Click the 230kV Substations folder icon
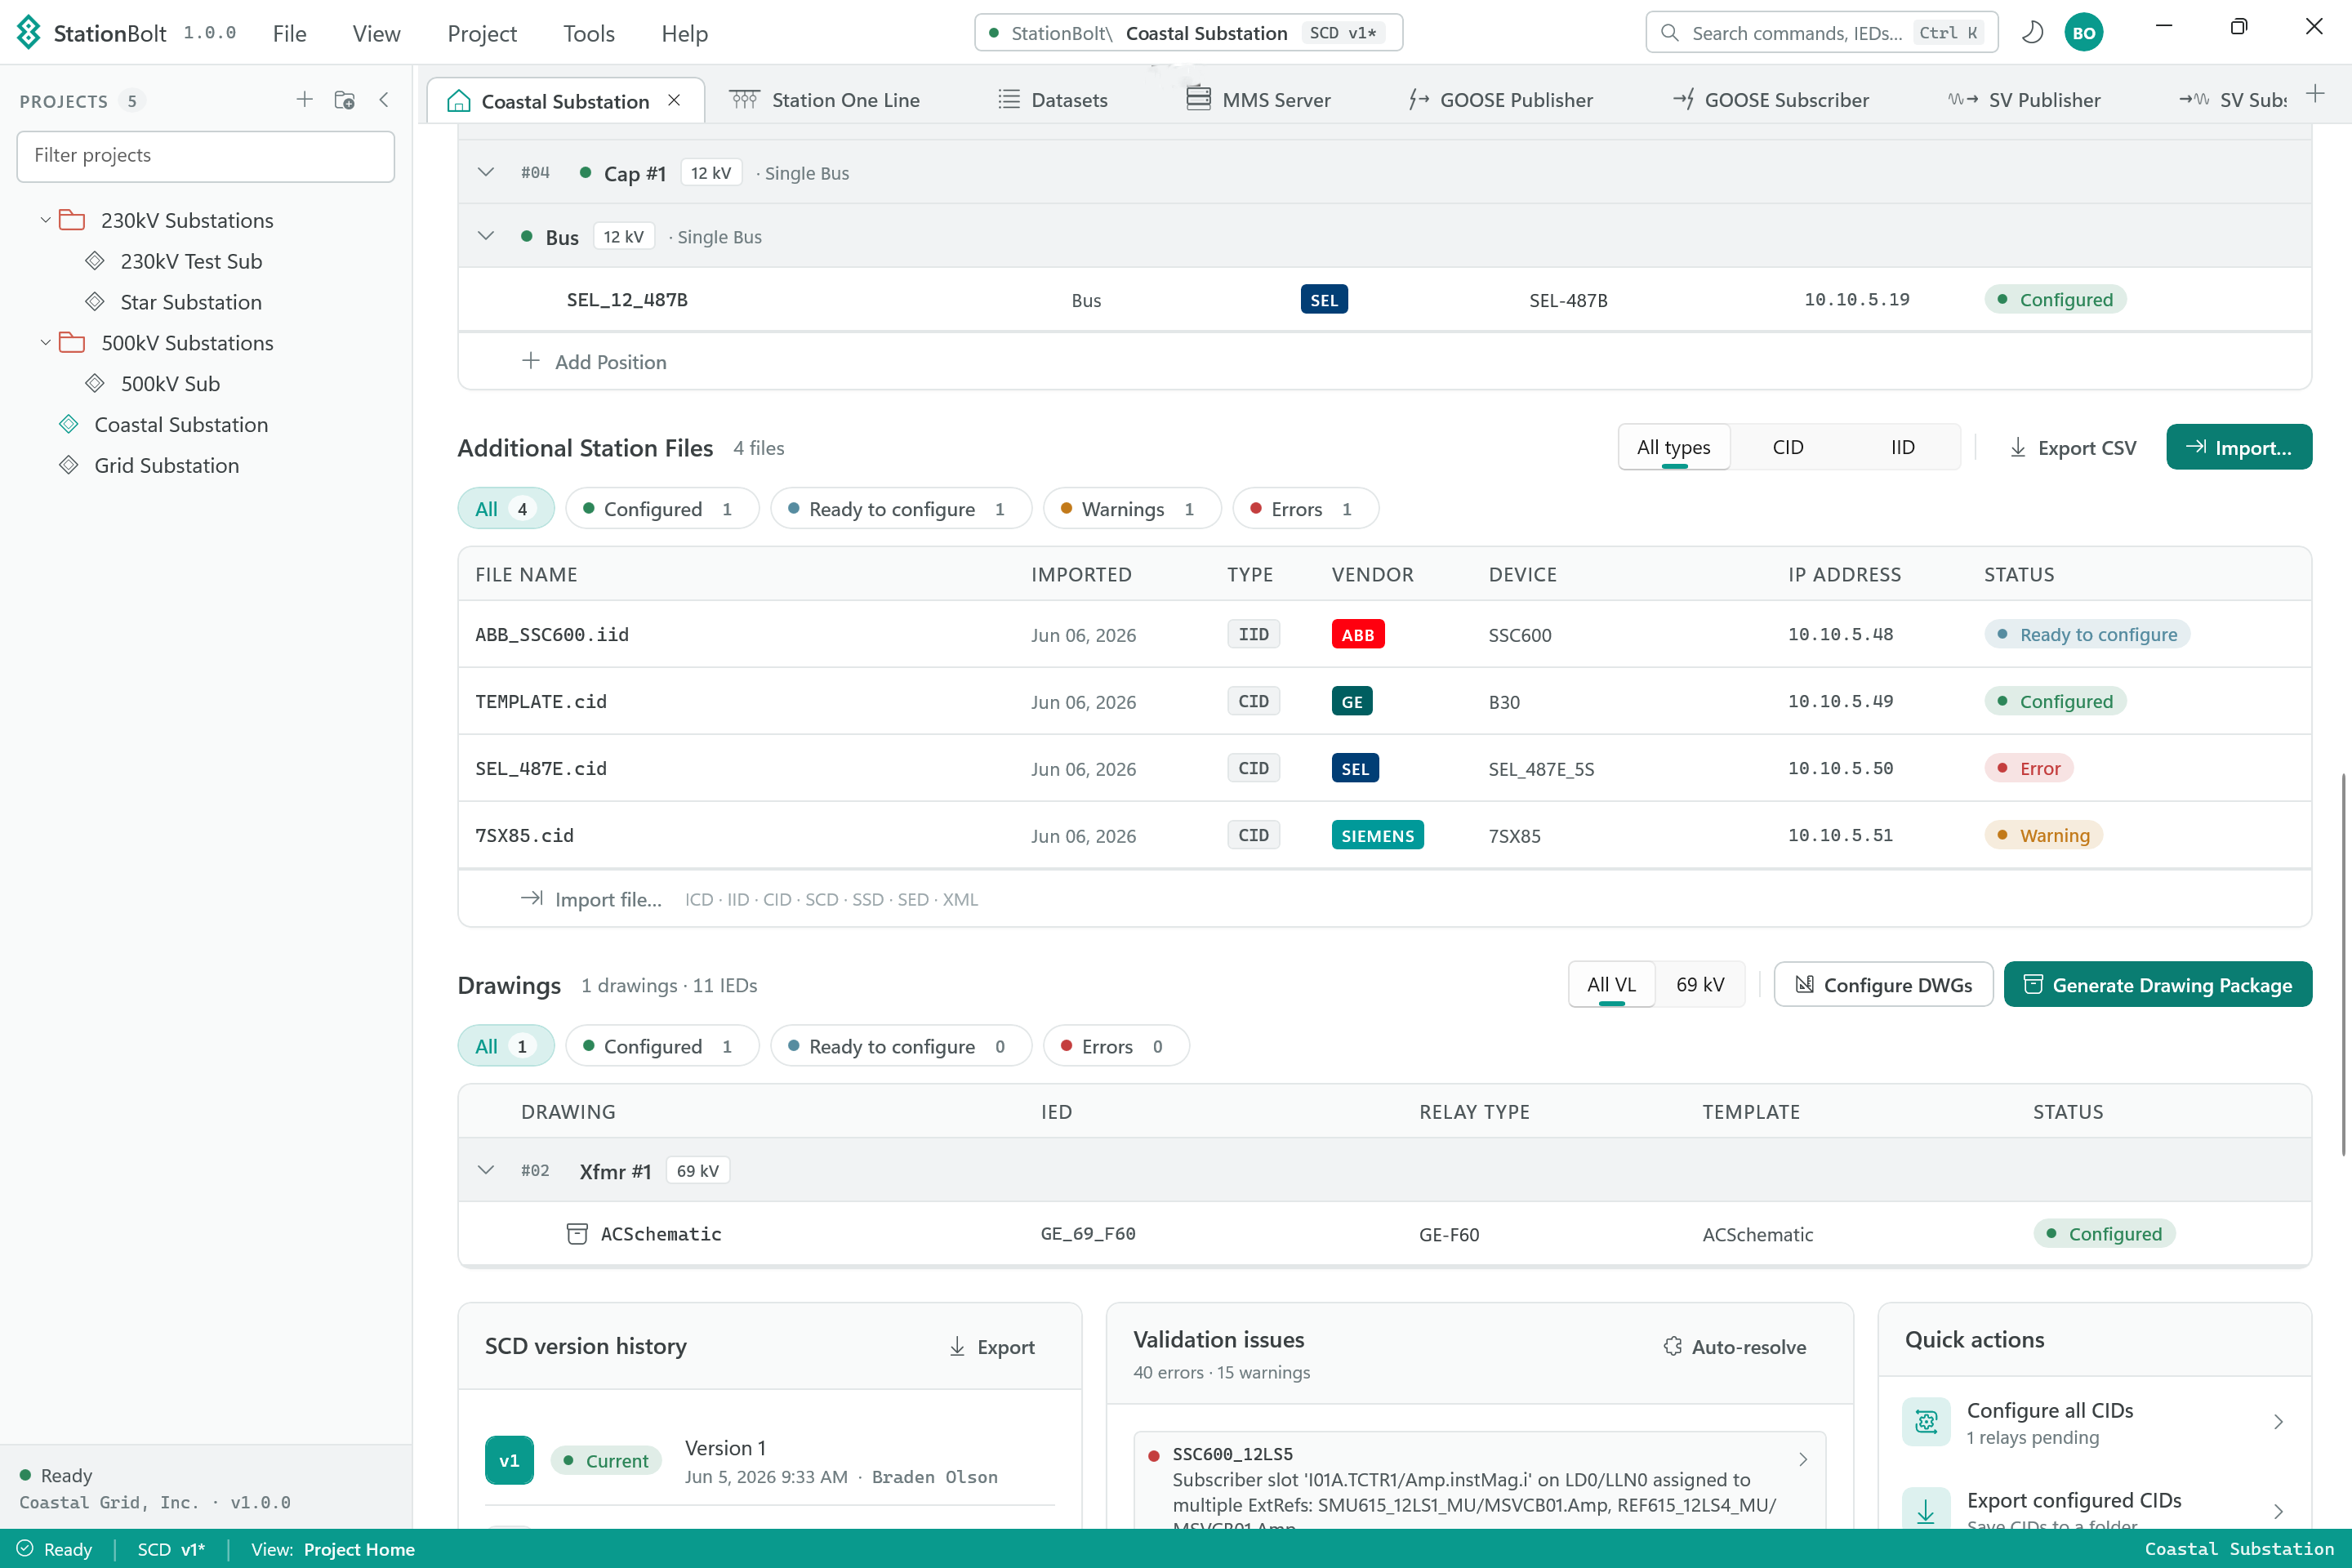The image size is (2352, 1568). click(x=72, y=220)
